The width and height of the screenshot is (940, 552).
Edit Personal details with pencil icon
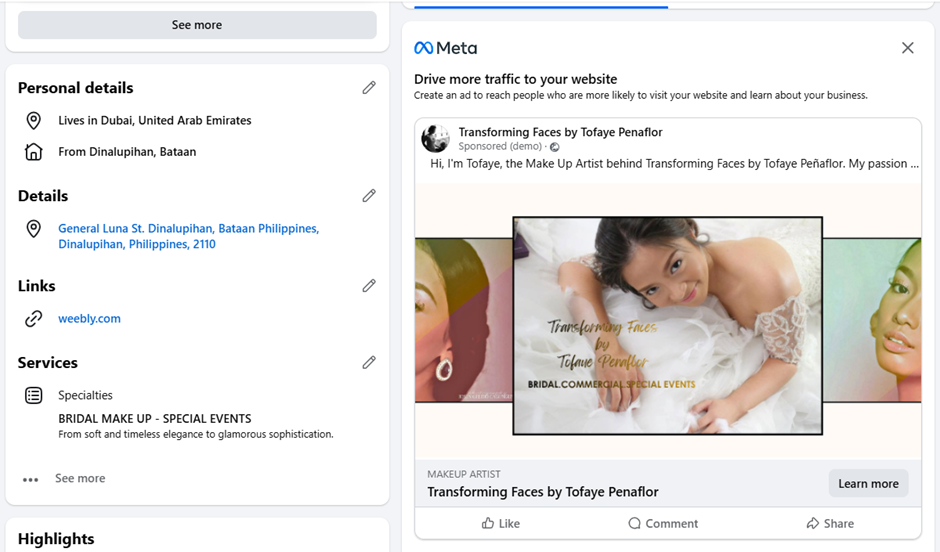point(369,88)
